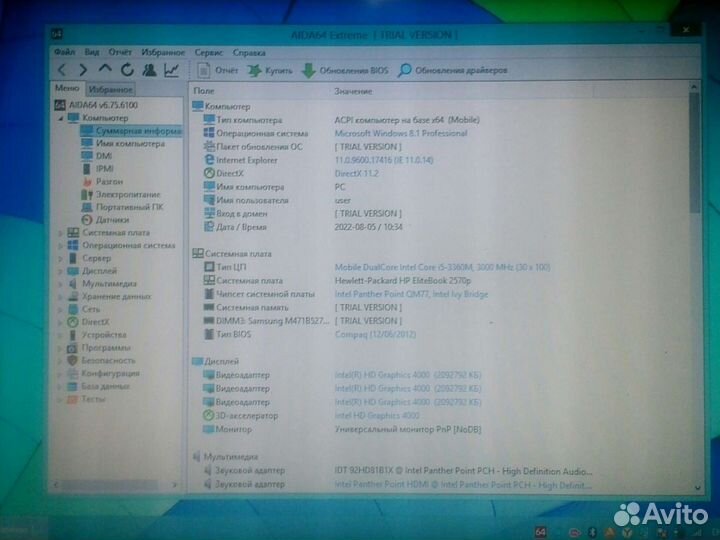
Task: Click the Тесты tree icon
Action: (73, 399)
